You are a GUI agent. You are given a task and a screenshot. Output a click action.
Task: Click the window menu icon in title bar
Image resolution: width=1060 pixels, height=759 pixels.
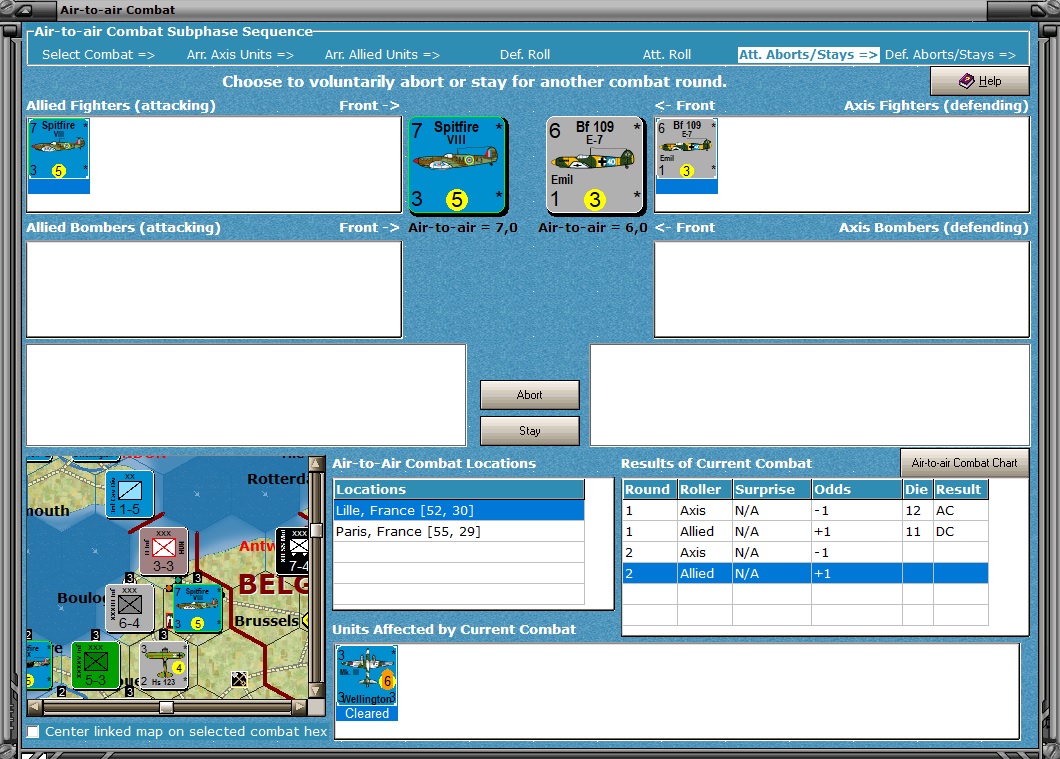pyautogui.click(x=23, y=10)
